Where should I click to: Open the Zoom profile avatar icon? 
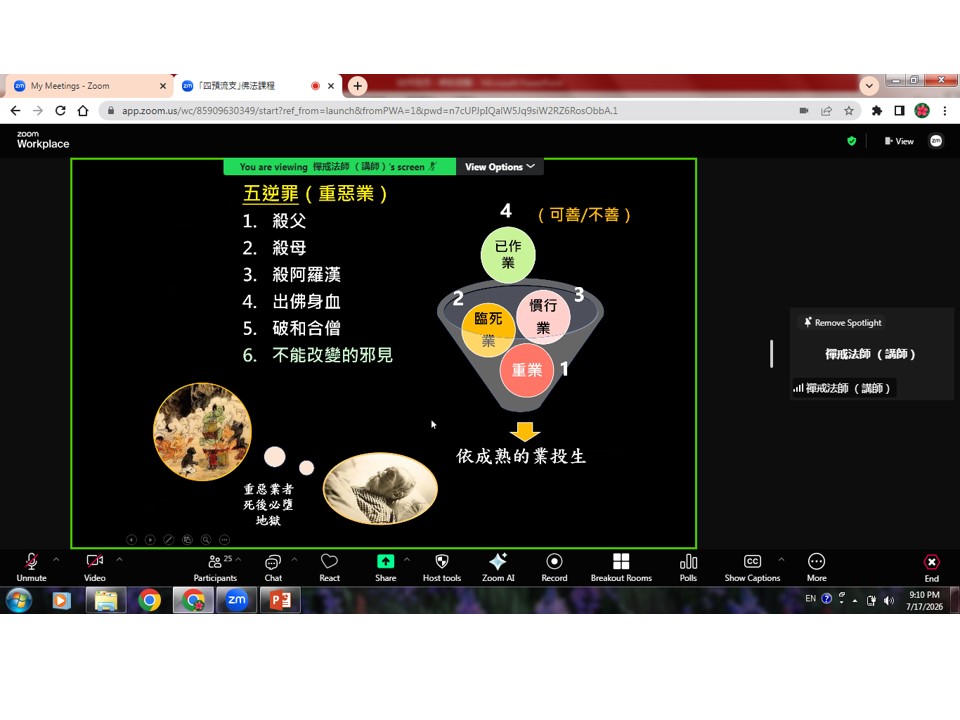tap(936, 141)
